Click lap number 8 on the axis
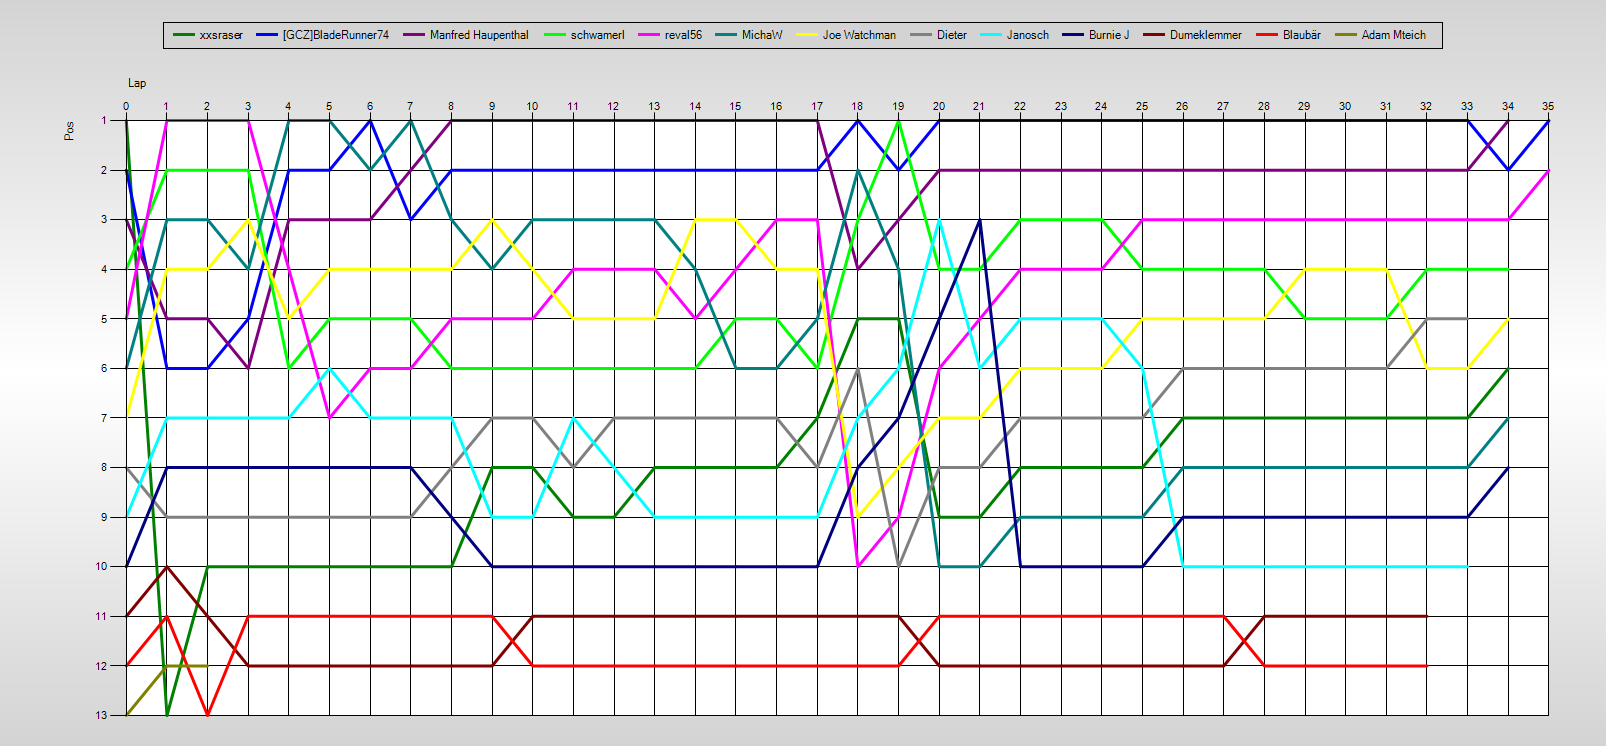Screen dimensions: 1606x746 point(451,106)
